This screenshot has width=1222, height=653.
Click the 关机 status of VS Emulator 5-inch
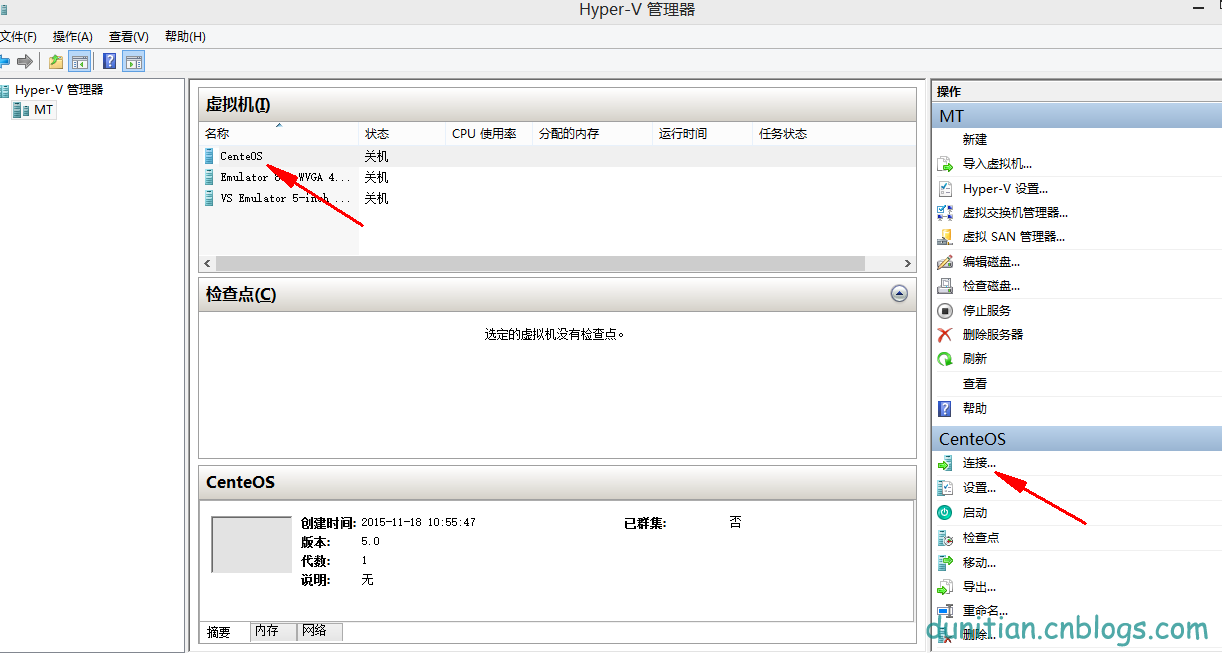[x=377, y=199]
